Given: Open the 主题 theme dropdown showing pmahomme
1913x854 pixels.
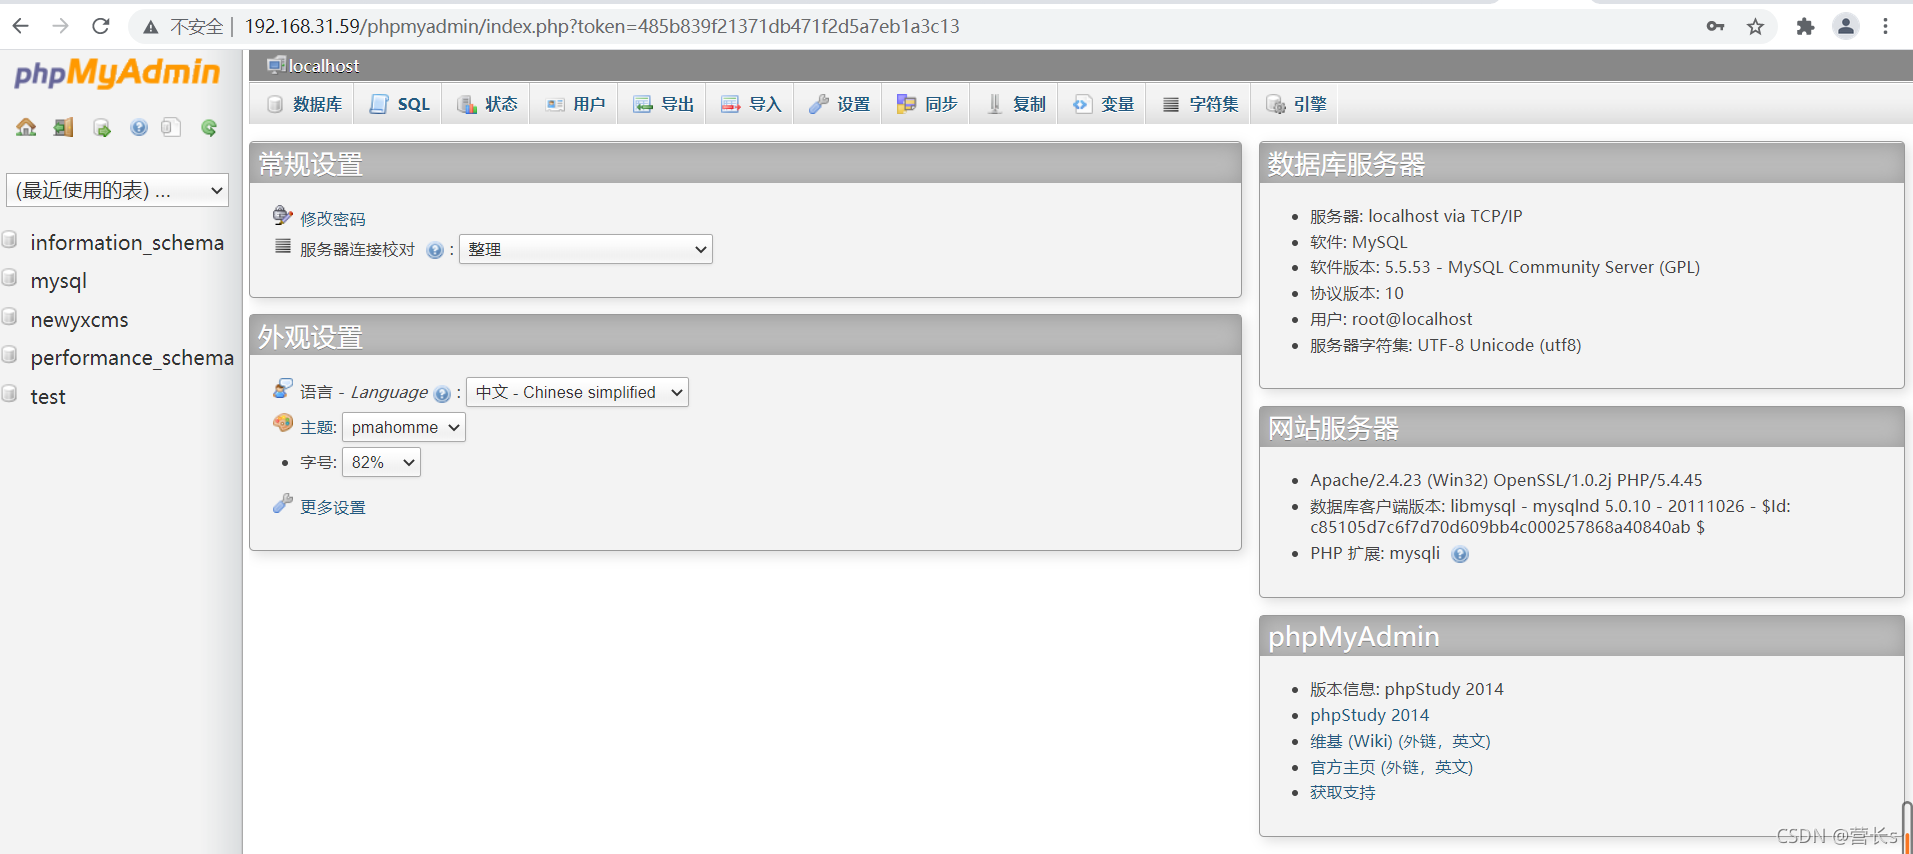Looking at the screenshot, I should [x=404, y=427].
